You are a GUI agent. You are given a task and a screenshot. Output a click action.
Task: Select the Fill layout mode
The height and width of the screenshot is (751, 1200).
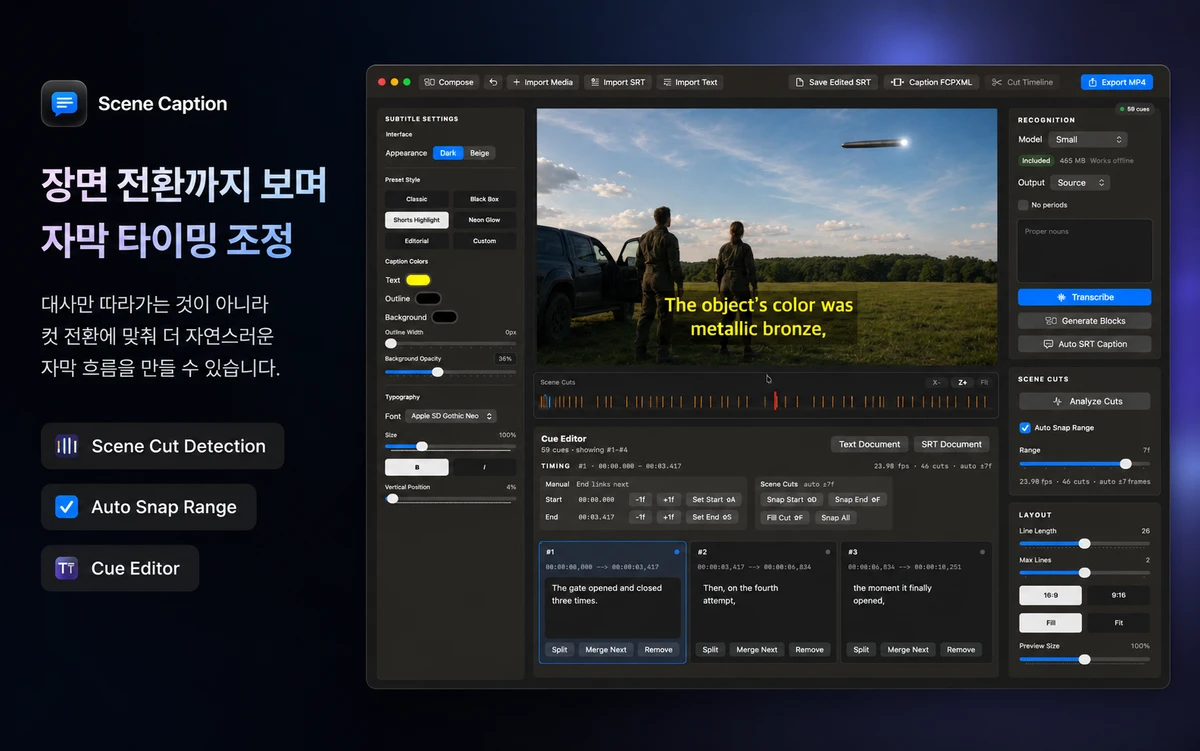(1050, 623)
